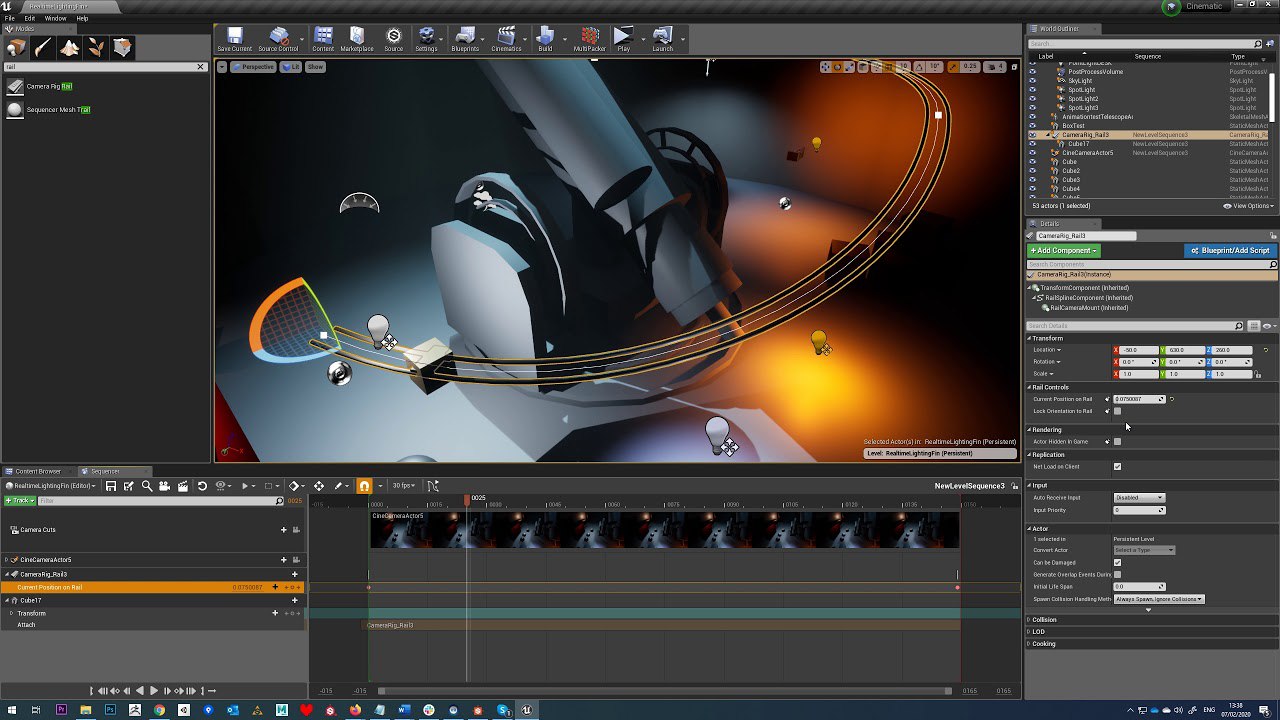Viewport: 1280px width, 720px height.
Task: Toggle Can be Damaged checkbox
Action: tap(1117, 562)
